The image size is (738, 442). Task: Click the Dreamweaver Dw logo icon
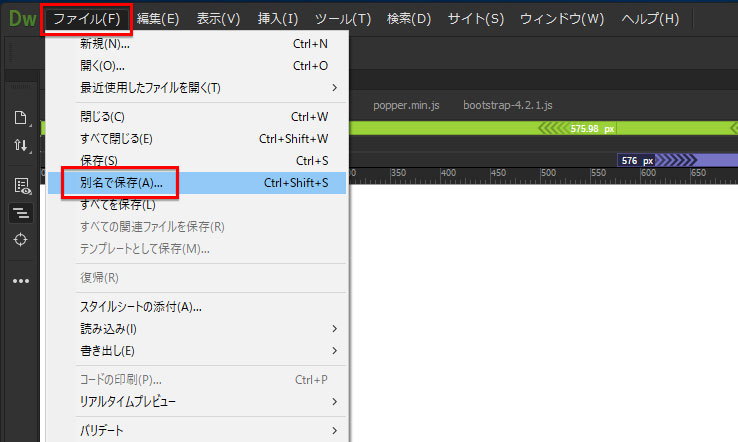pyautogui.click(x=20, y=18)
